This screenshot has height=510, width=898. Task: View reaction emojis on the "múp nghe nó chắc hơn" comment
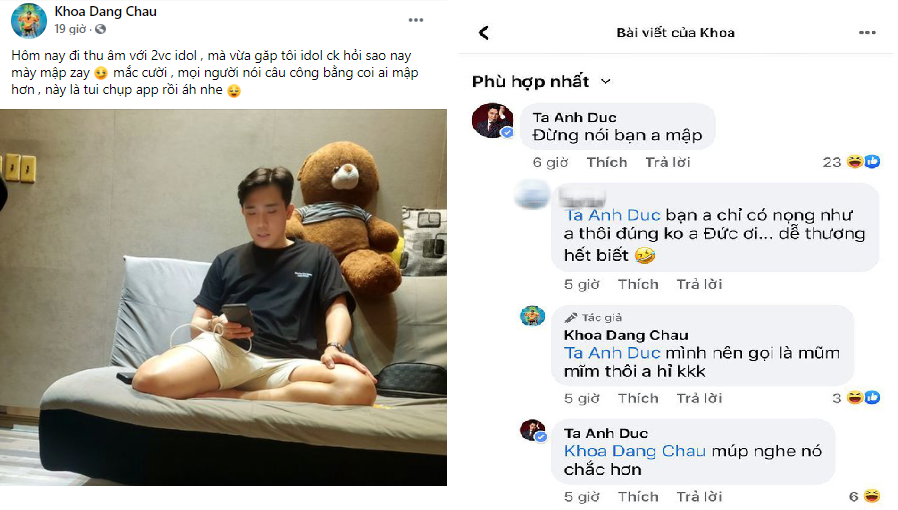pos(871,496)
